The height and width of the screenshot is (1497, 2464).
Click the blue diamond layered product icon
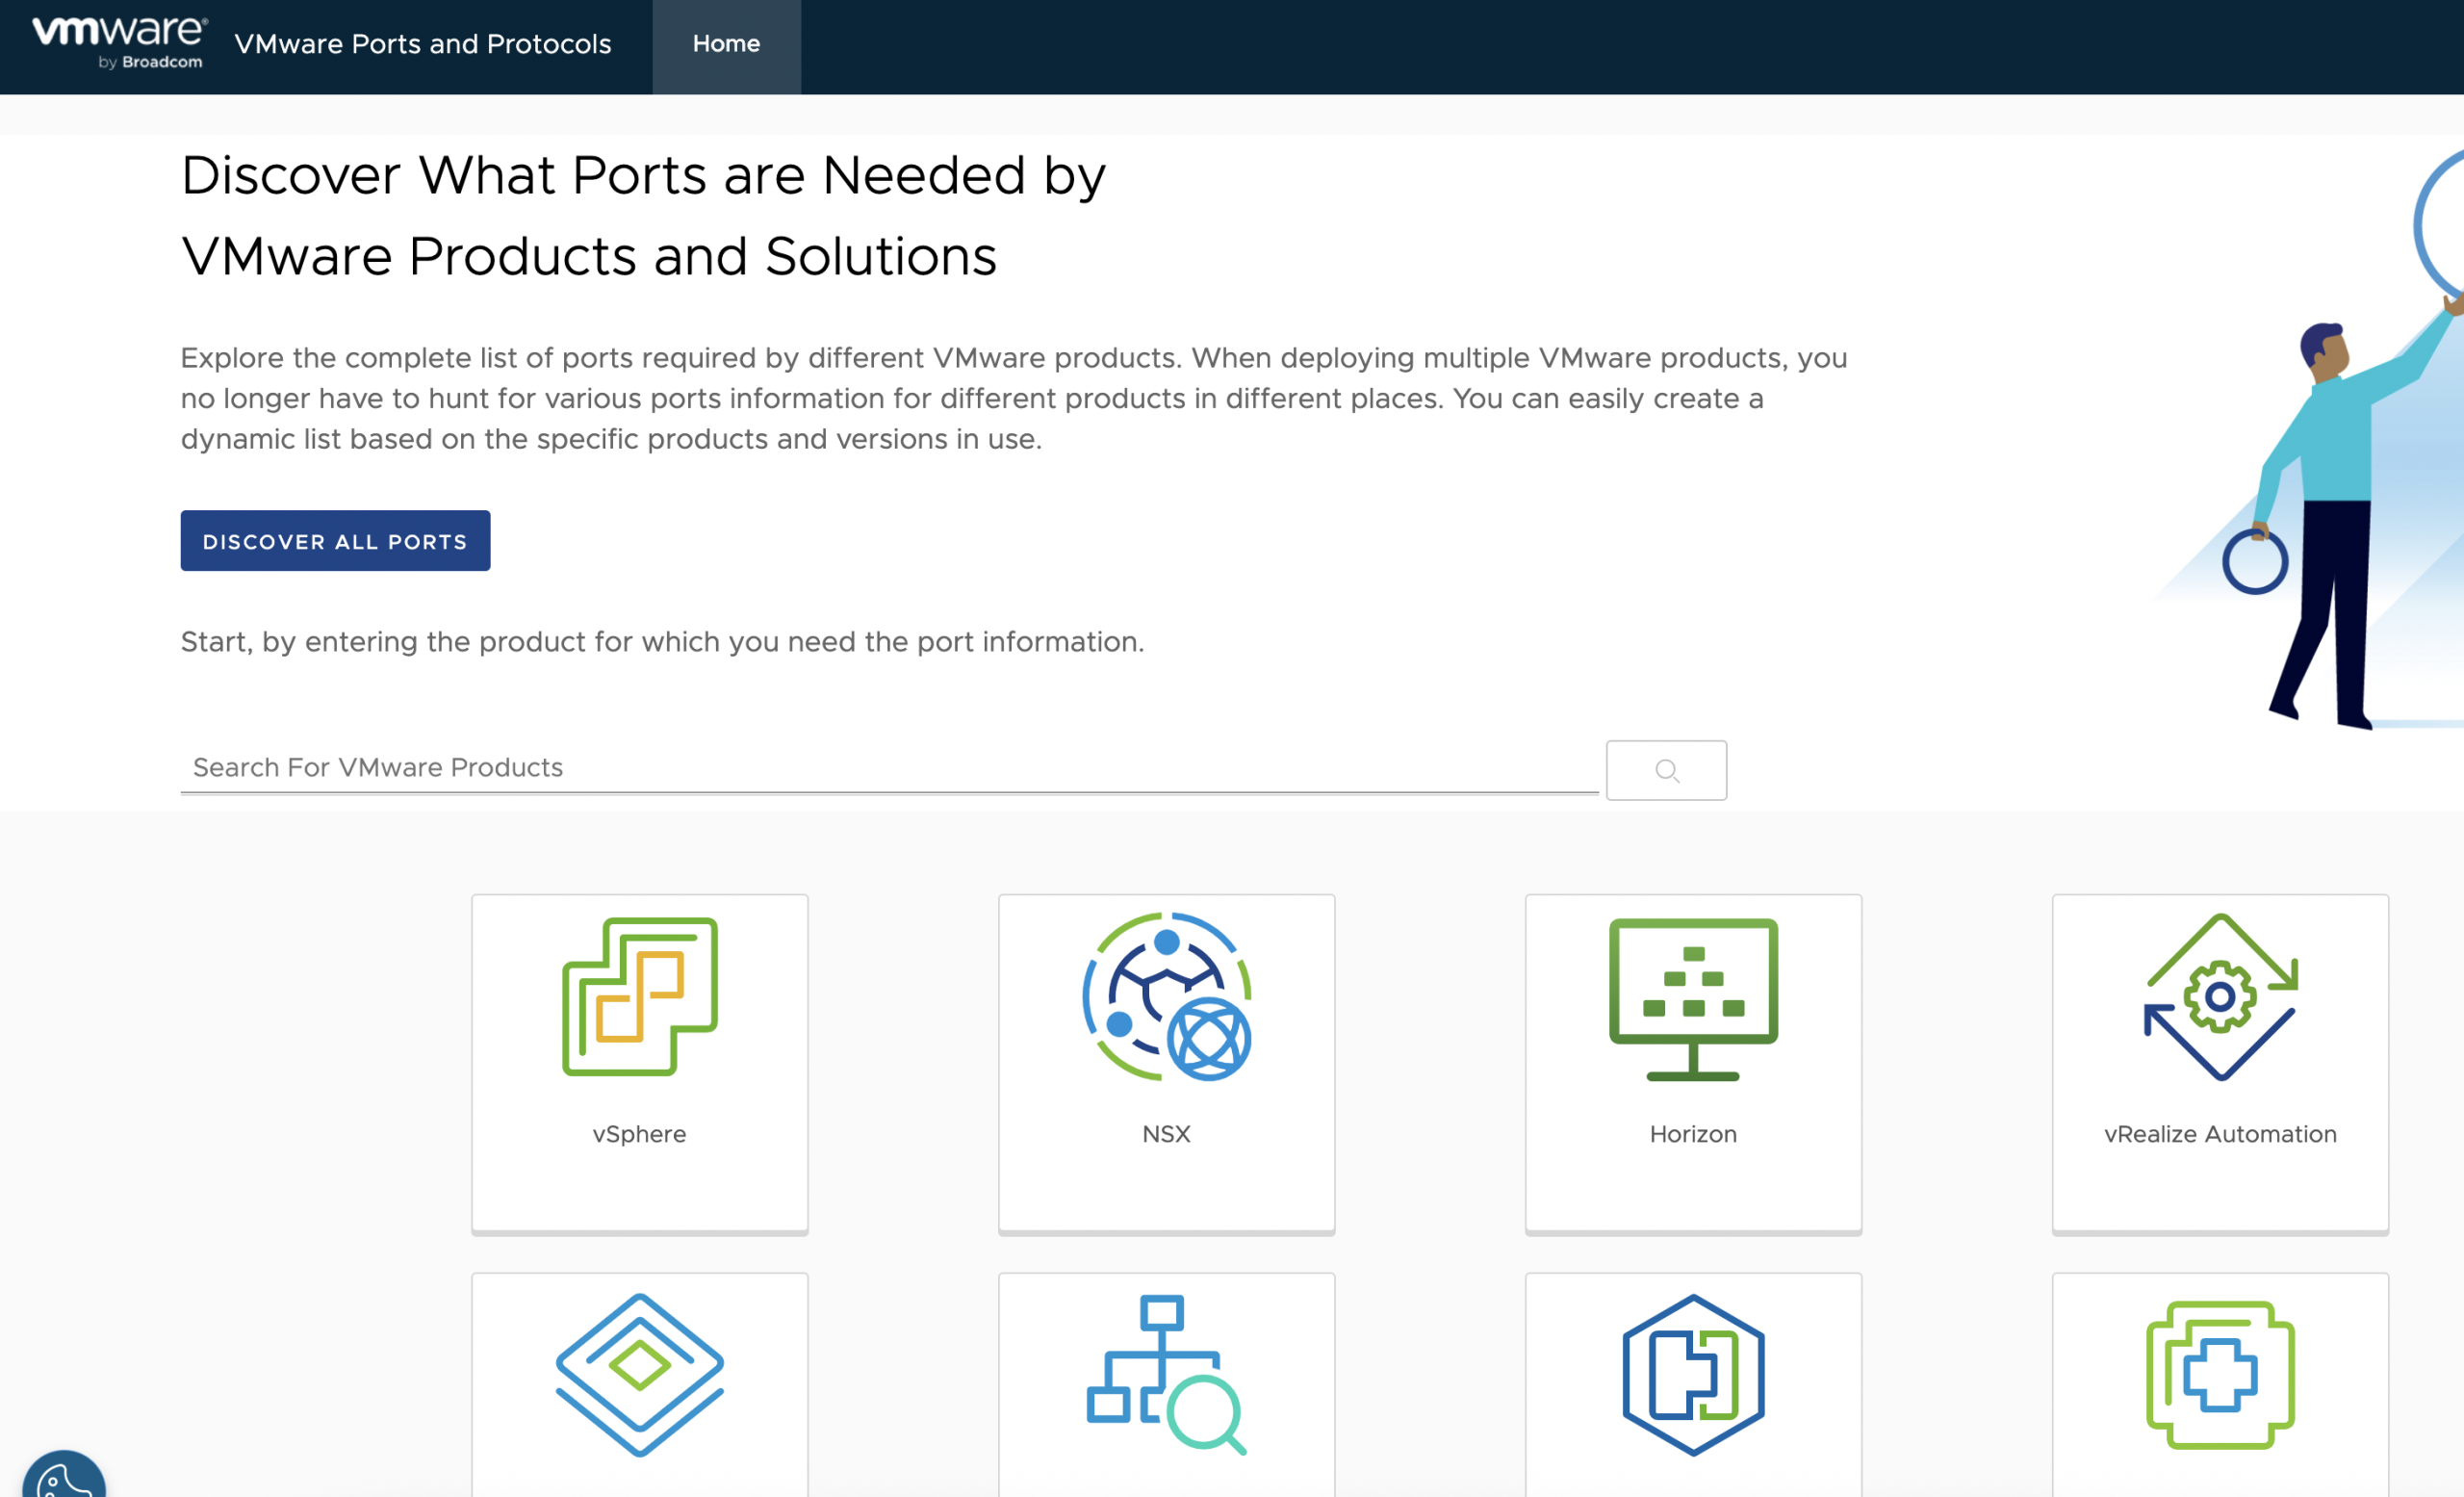pos(639,1374)
